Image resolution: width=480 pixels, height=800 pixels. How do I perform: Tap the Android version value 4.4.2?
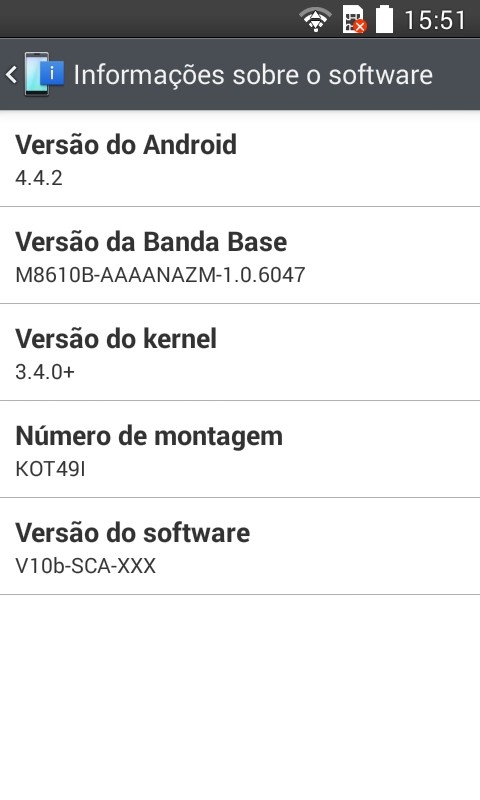(39, 178)
